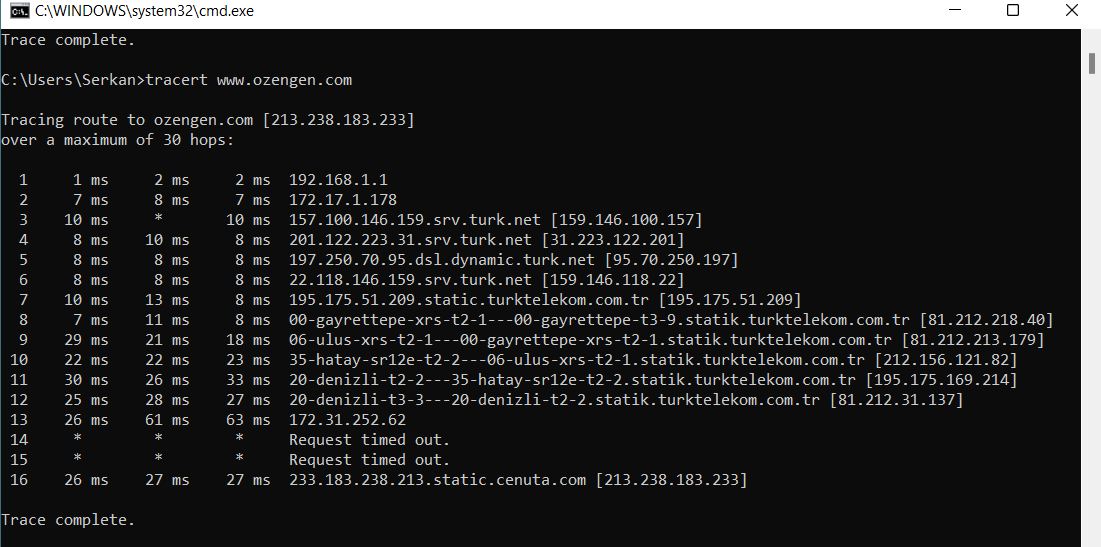Screen dimensions: 1101x547
Task: Click the 197.250.70.95.dsl.dynamic.turk.net hostname
Action: (437, 260)
